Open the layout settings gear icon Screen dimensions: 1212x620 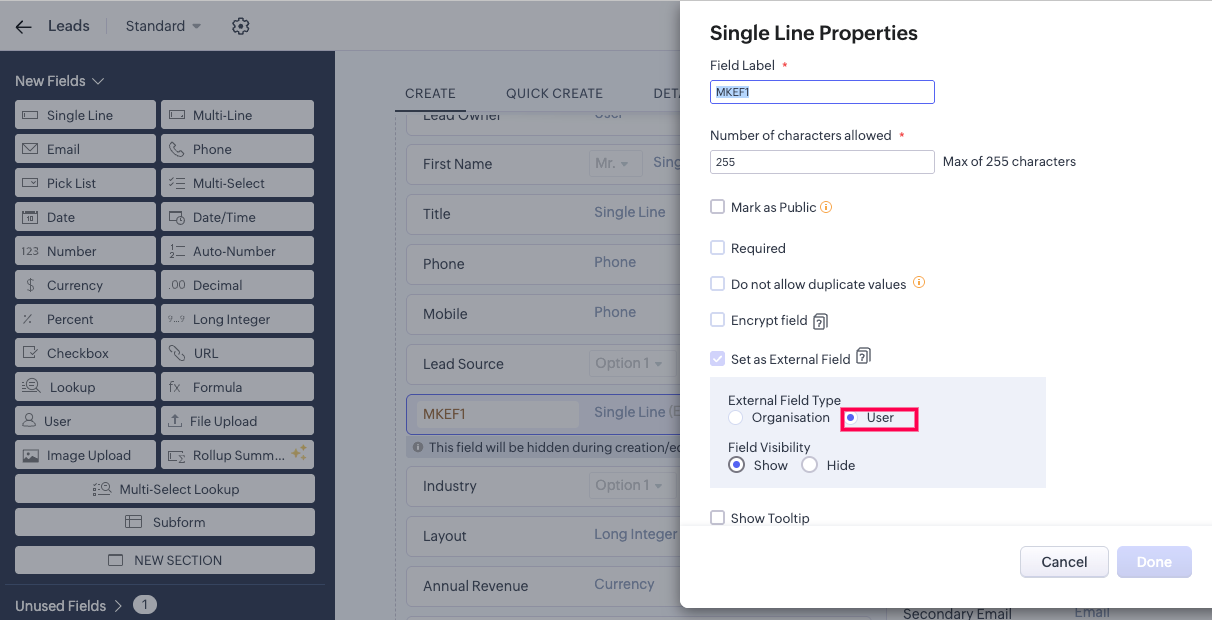tap(240, 26)
